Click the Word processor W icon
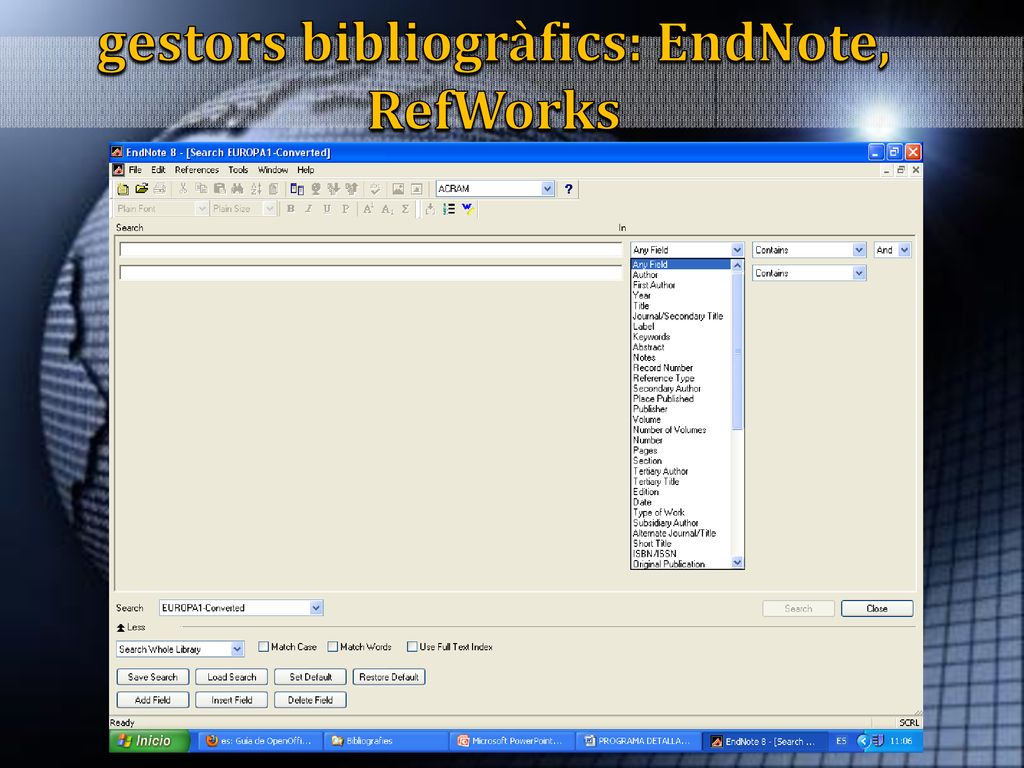The image size is (1024, 768). click(467, 209)
